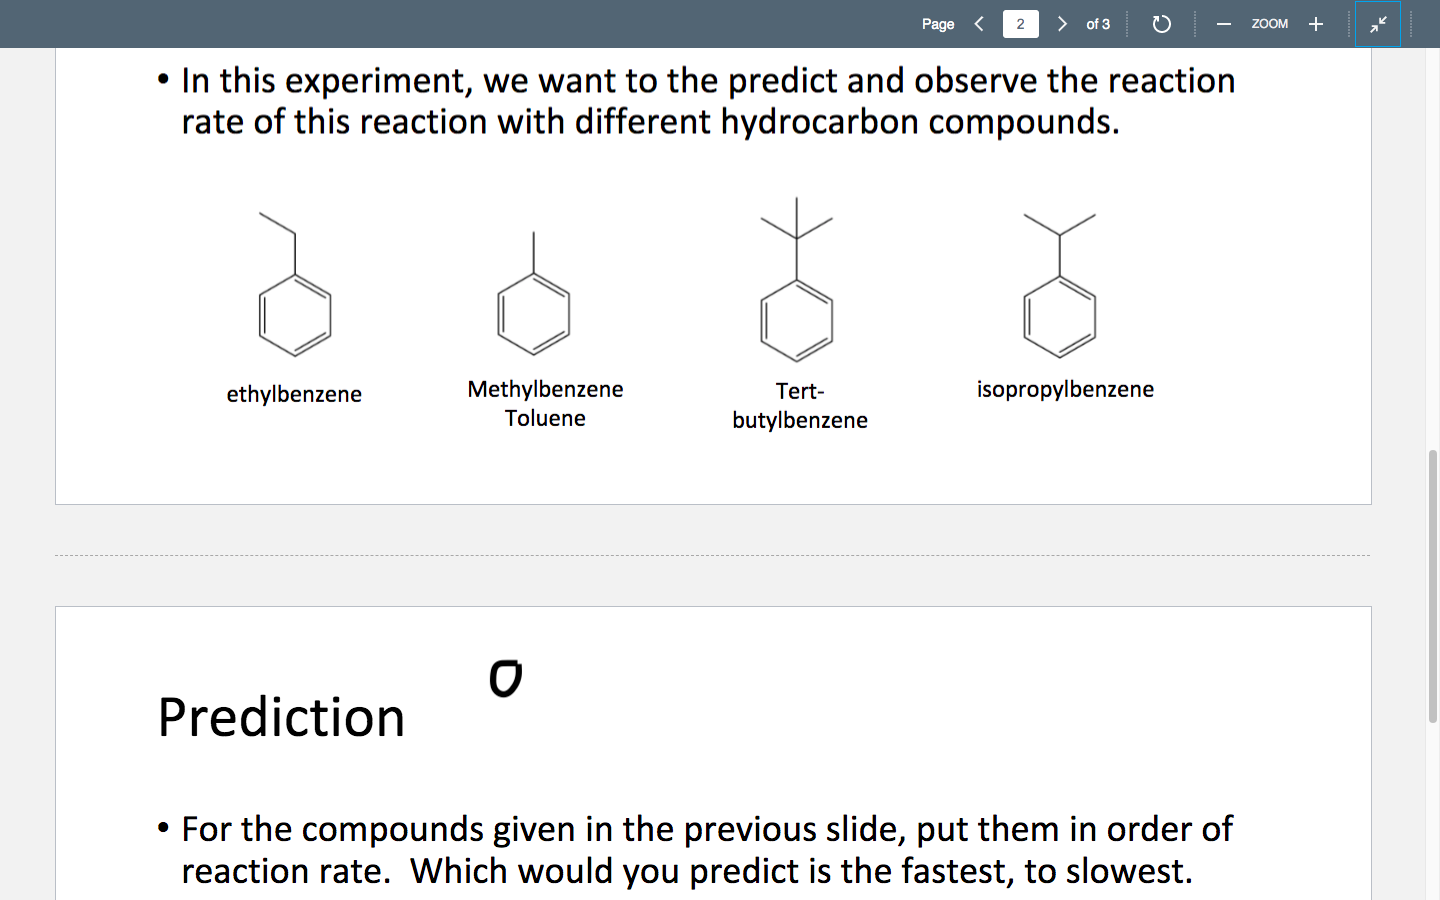Click the Page label in the toolbar

(x=938, y=24)
